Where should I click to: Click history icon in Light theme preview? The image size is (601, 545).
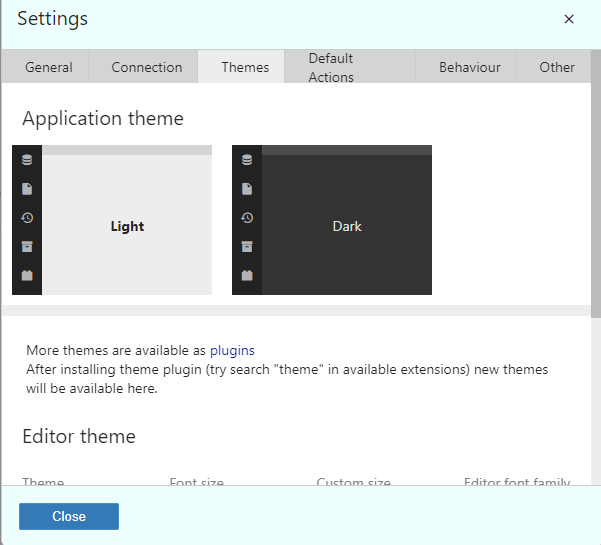[x=27, y=218]
